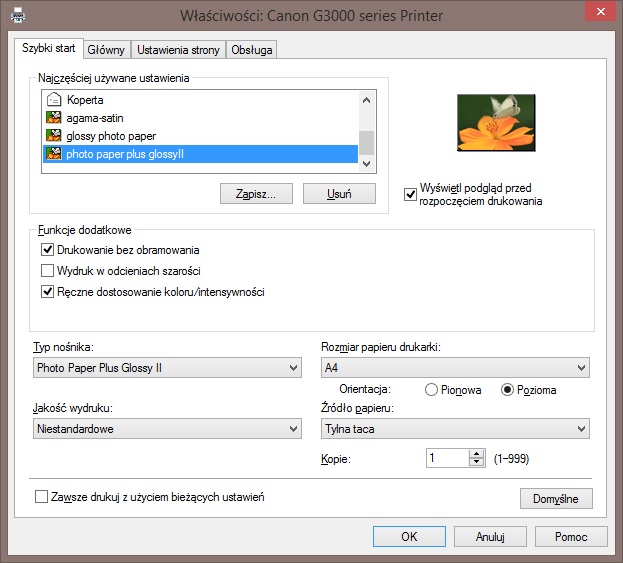
Task: Enable Wydruk w odcieniach szarości
Action: click(48, 271)
